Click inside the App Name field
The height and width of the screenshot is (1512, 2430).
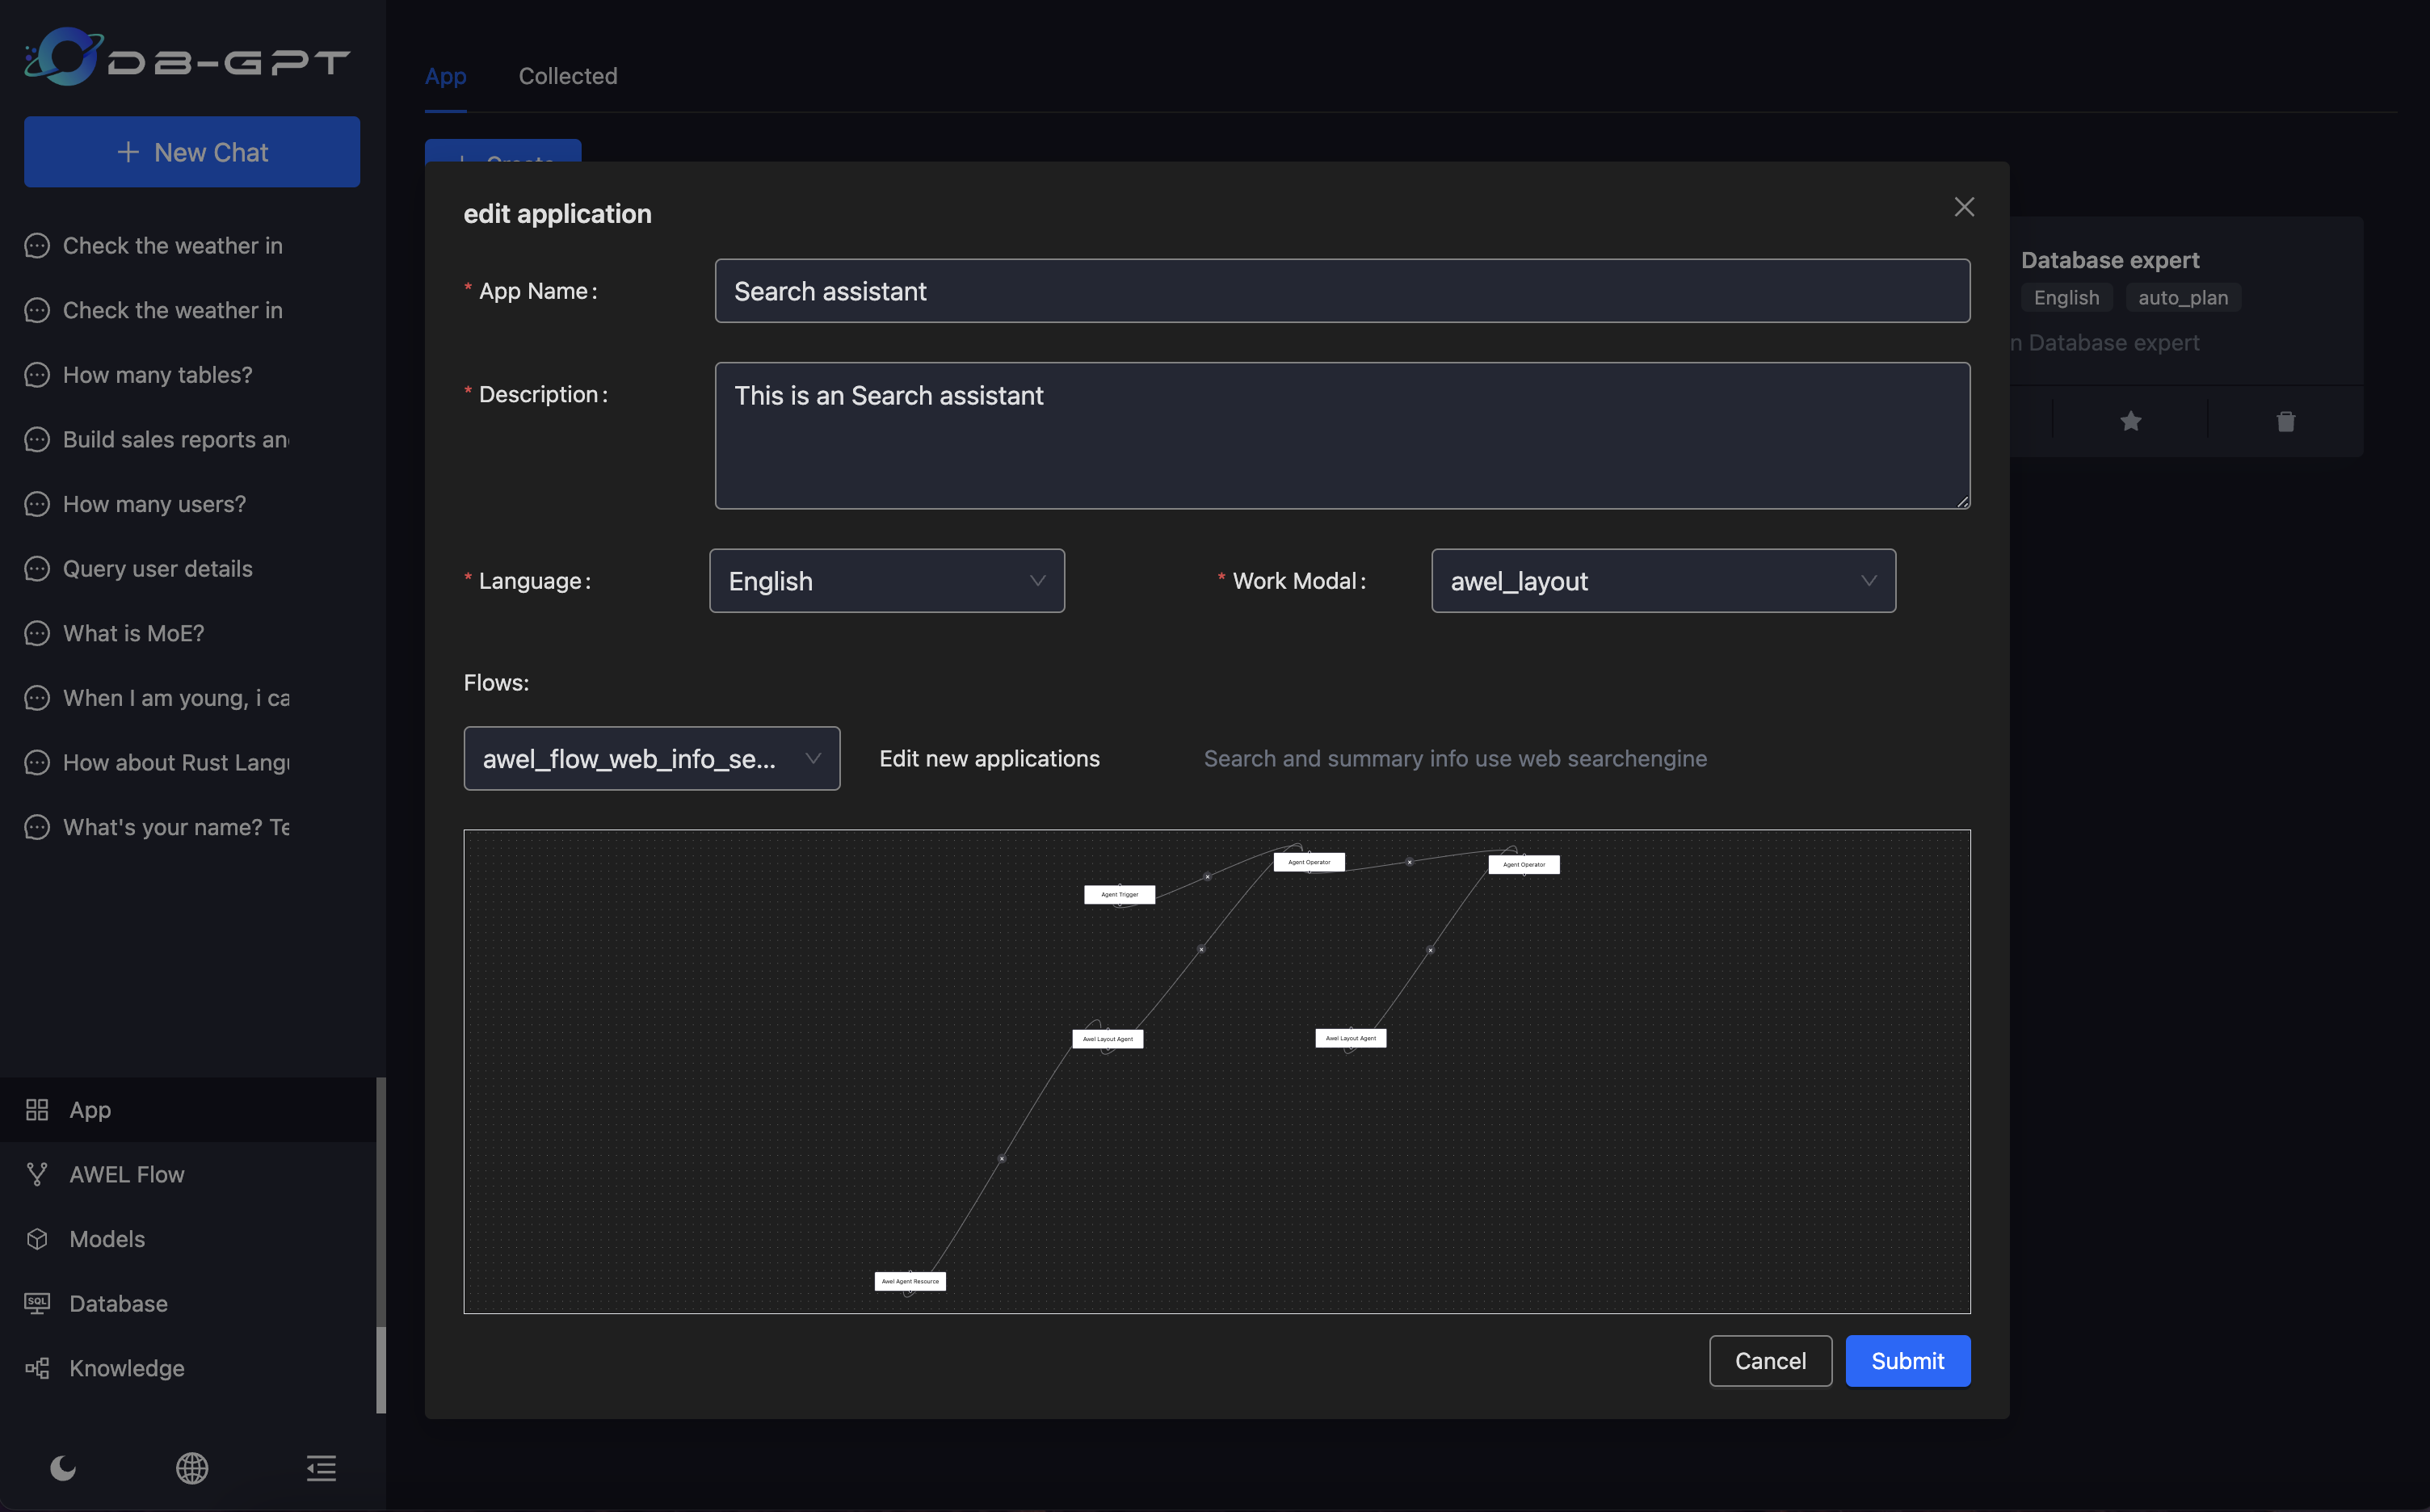click(x=1341, y=291)
